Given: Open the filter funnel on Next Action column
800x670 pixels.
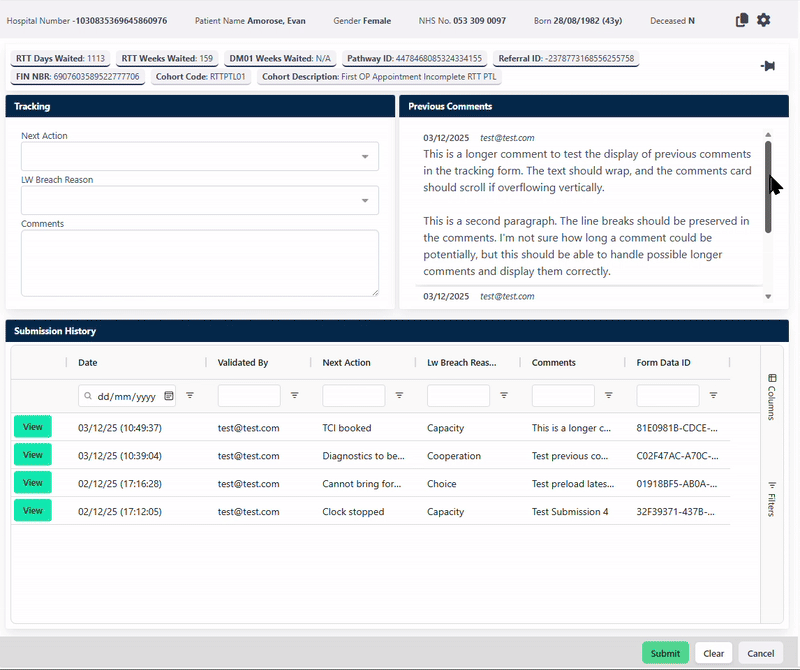Looking at the screenshot, I should tap(399, 396).
